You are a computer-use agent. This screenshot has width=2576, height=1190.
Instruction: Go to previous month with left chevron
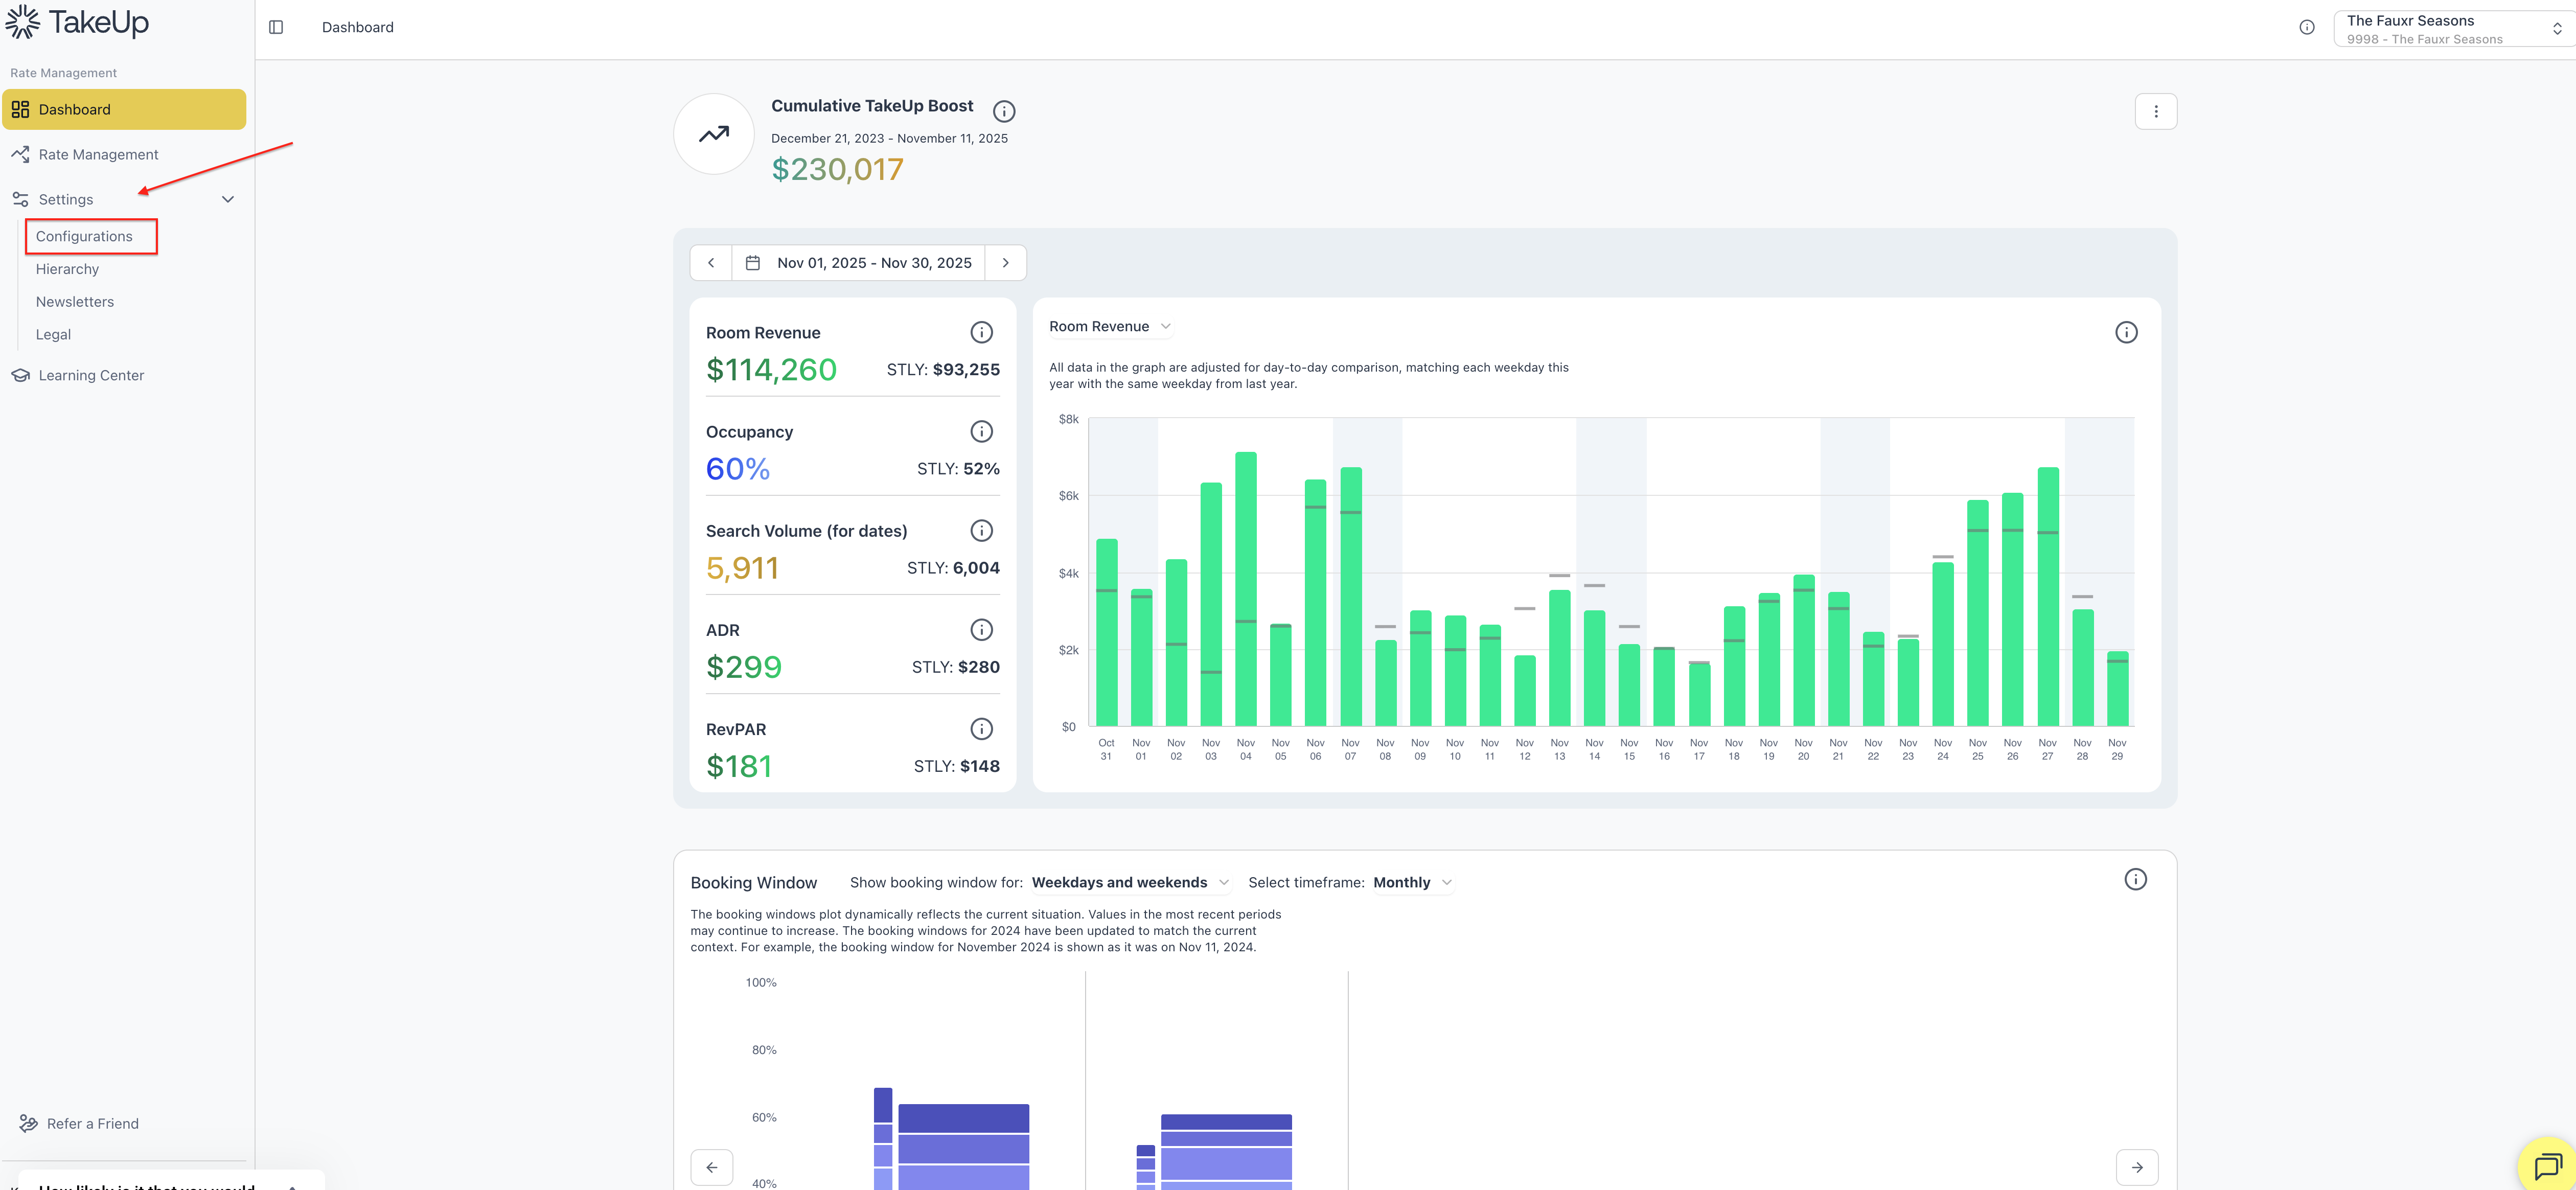pyautogui.click(x=711, y=263)
